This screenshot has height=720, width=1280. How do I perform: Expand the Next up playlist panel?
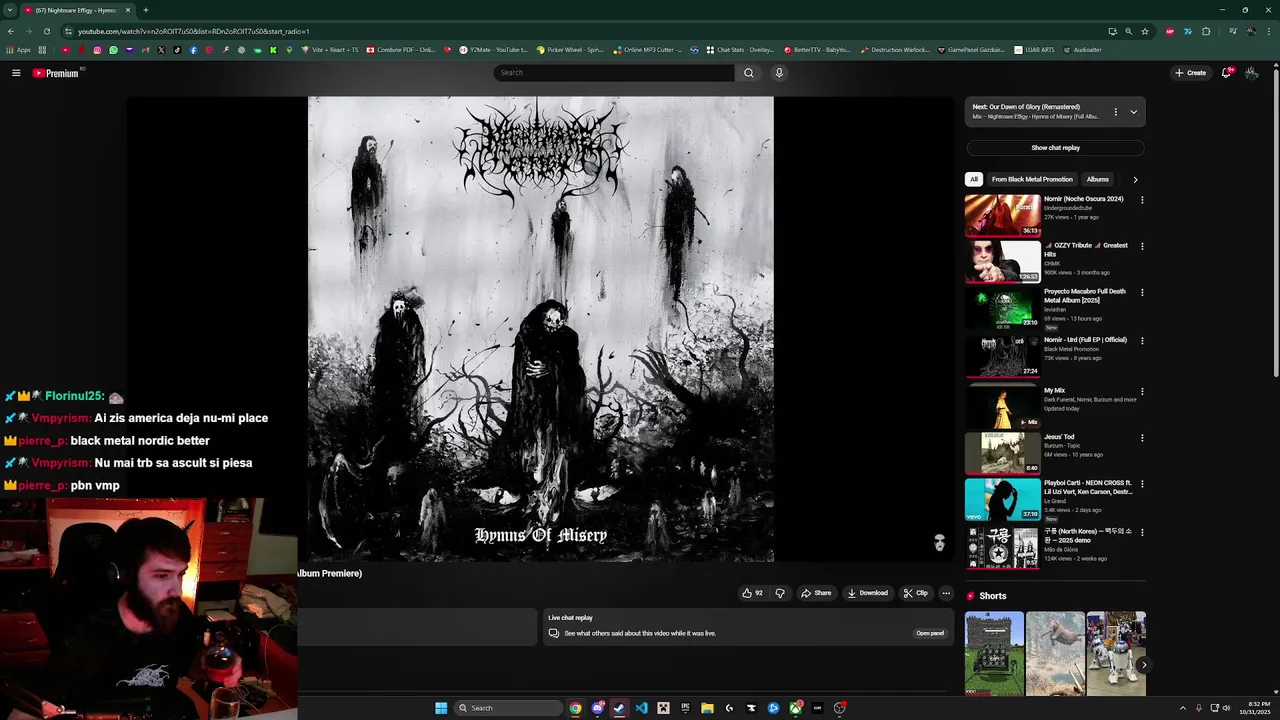click(x=1133, y=112)
